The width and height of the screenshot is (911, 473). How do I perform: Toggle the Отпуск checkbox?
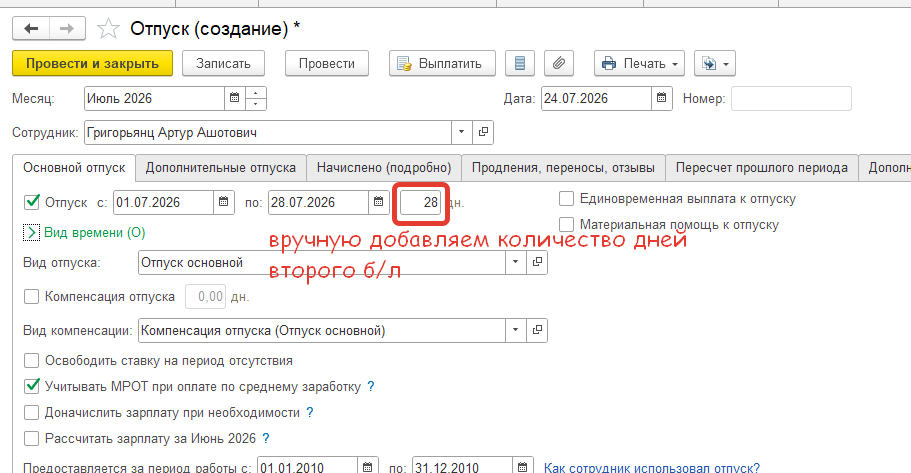pyautogui.click(x=31, y=202)
